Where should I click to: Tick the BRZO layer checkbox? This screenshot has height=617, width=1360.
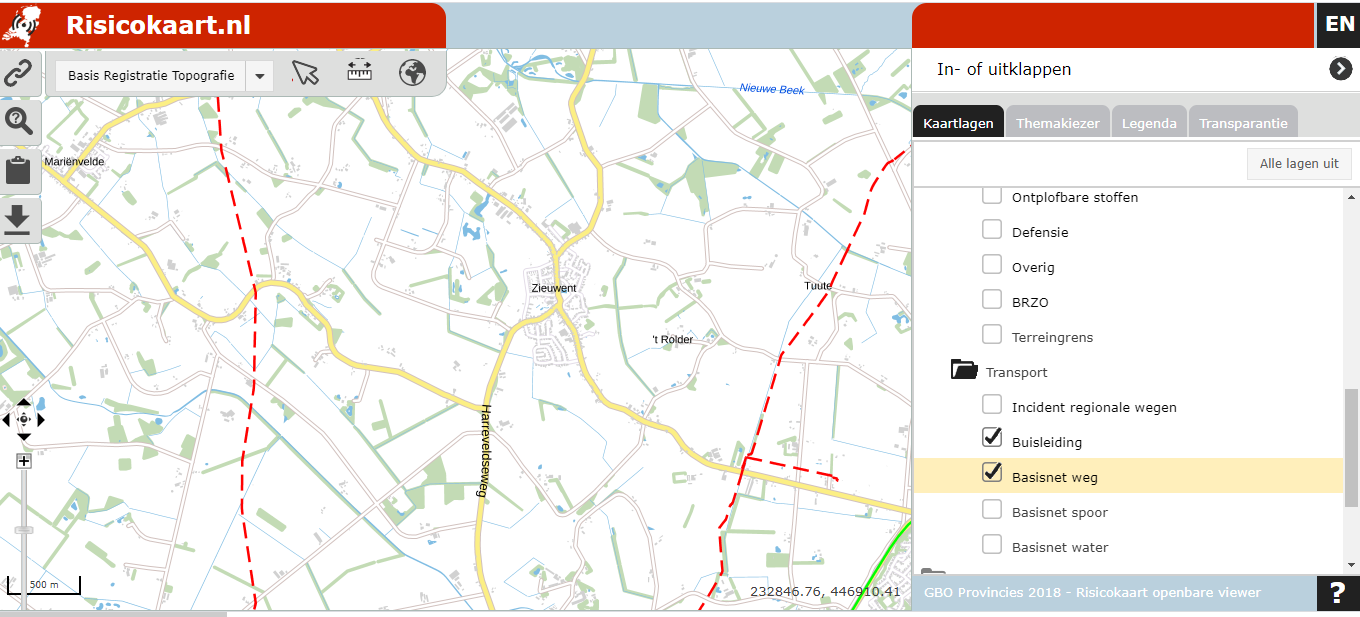992,299
